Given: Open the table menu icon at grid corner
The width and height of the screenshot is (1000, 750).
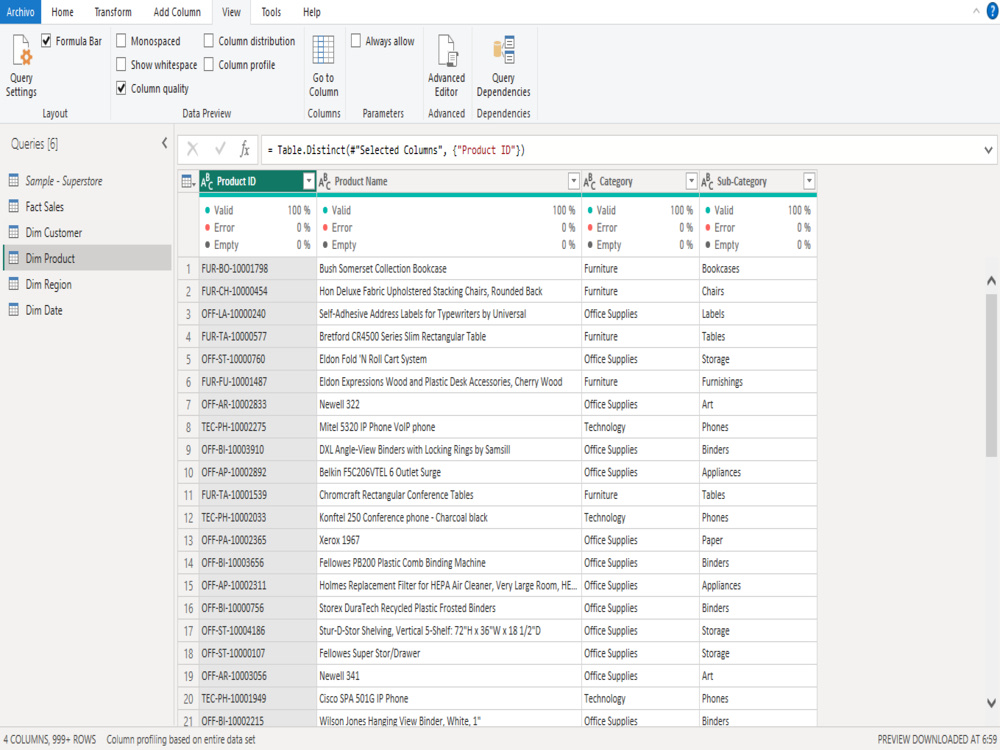Looking at the screenshot, I should (x=188, y=182).
